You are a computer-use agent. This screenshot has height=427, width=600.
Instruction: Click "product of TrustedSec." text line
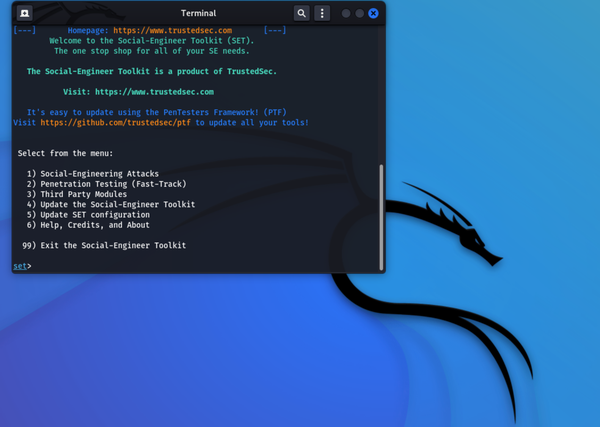[152, 72]
